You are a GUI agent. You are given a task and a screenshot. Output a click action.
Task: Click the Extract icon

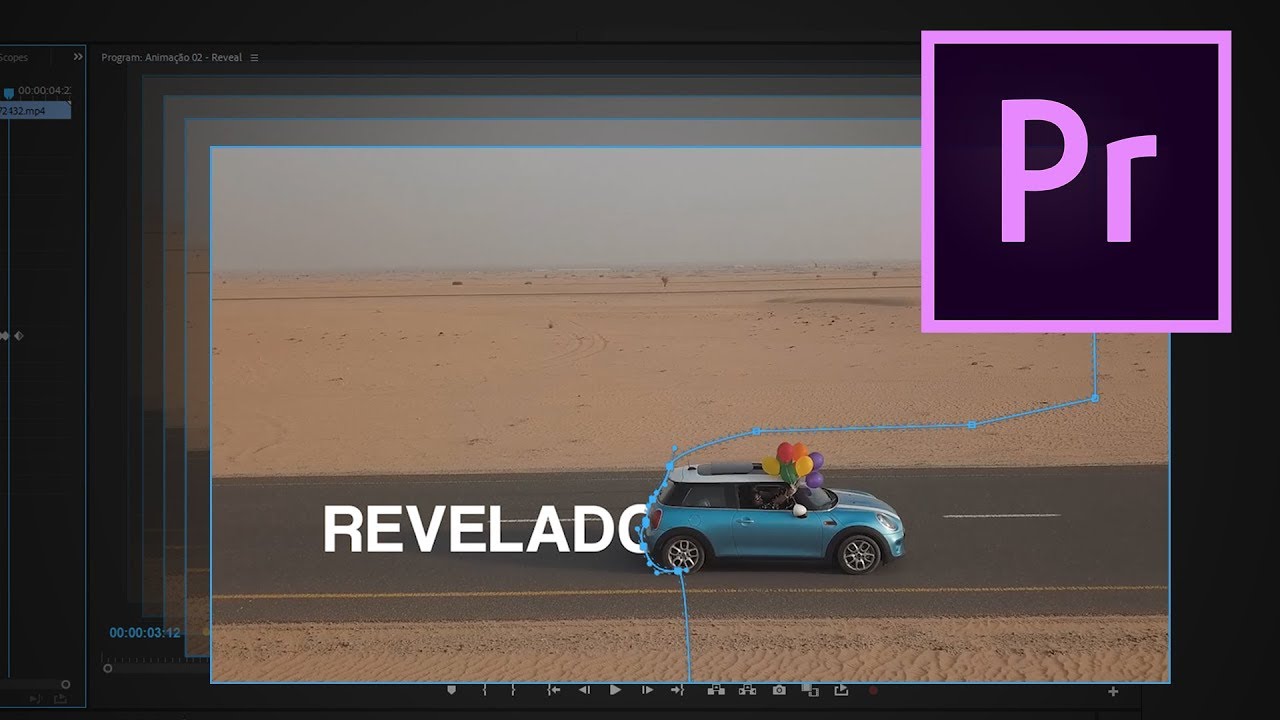point(747,690)
